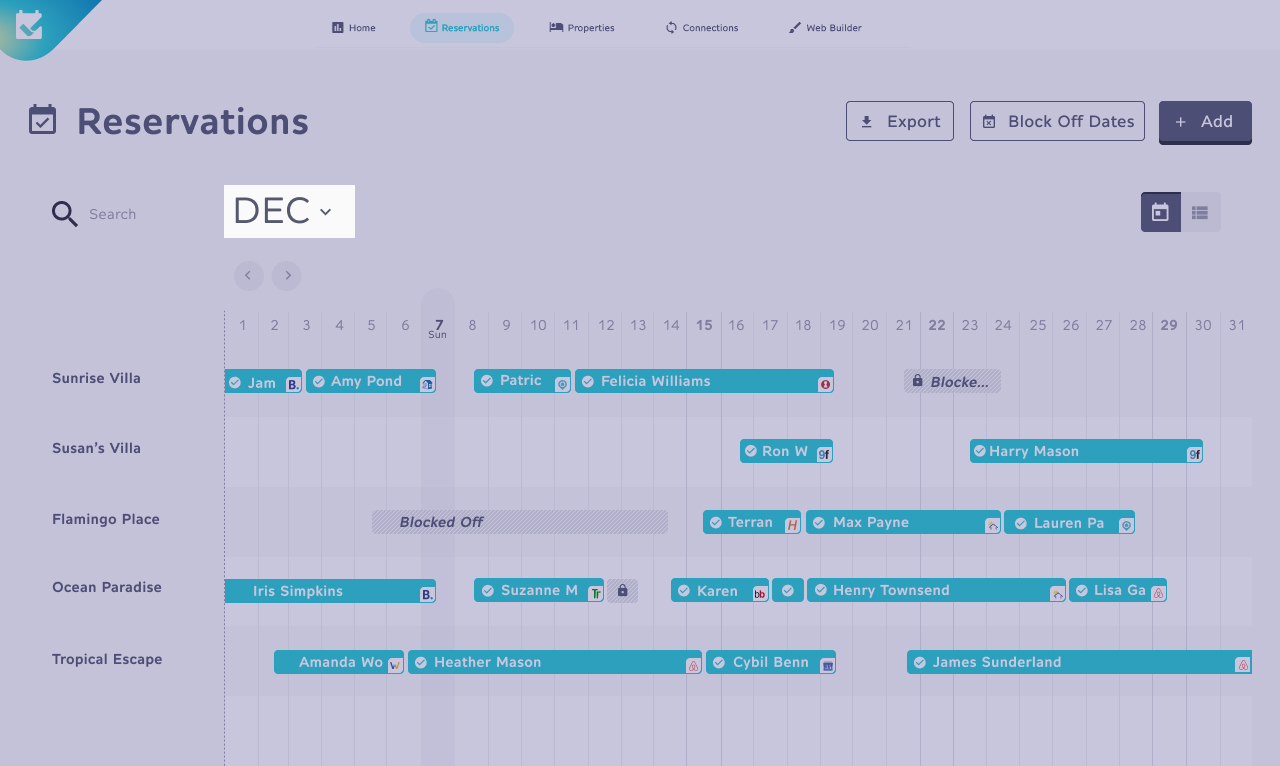Click the Add reservation button
Viewport: 1280px width, 766px height.
coord(1205,122)
